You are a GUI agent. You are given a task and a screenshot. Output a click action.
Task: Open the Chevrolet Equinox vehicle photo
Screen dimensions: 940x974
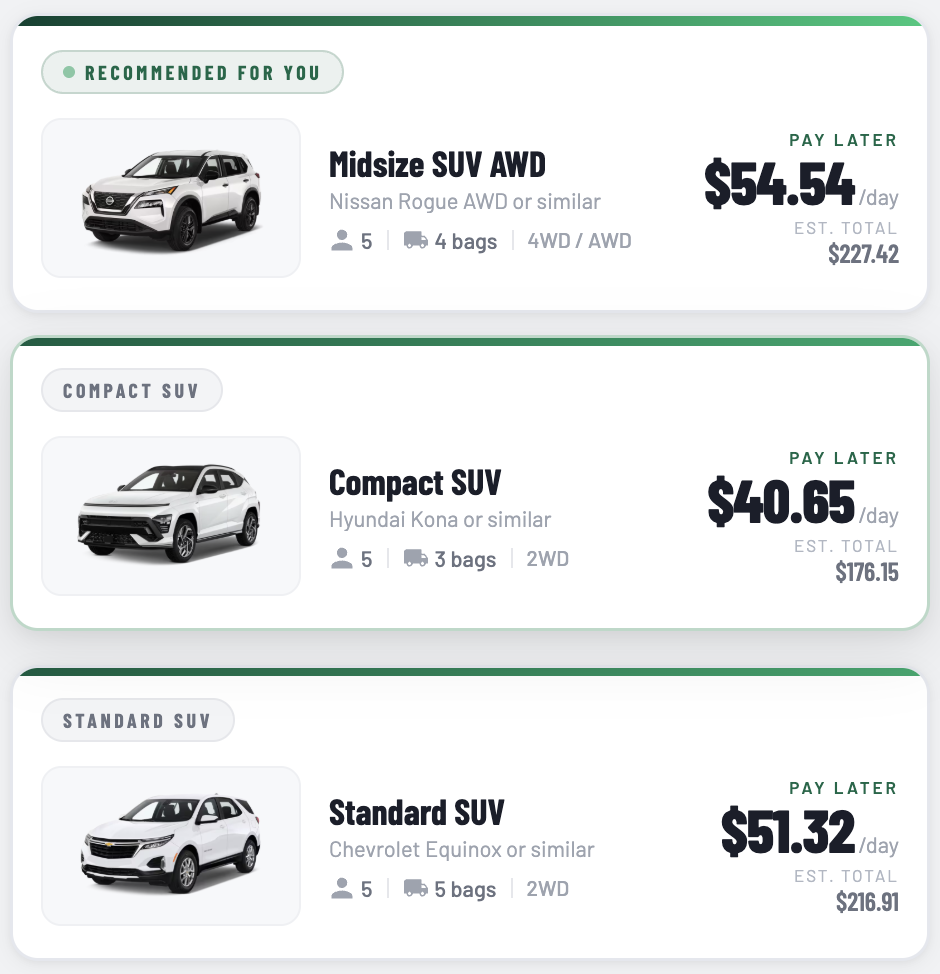tap(171, 845)
